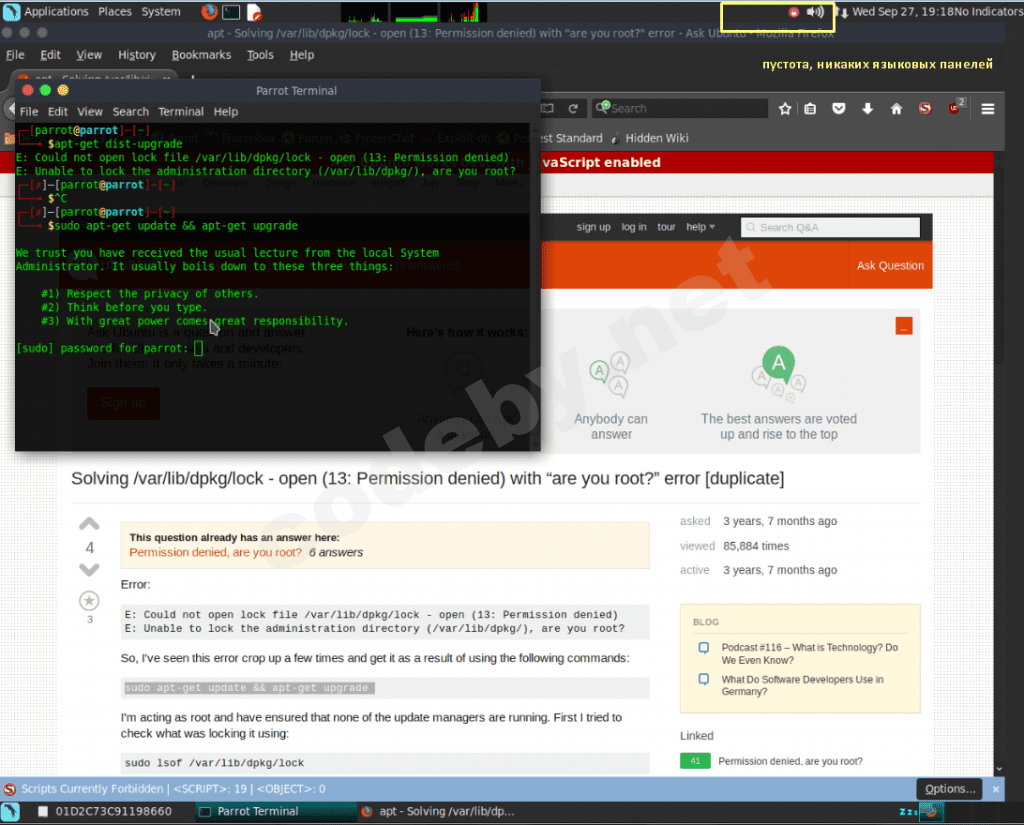Dismiss the orange banner minimize icon

click(x=904, y=326)
